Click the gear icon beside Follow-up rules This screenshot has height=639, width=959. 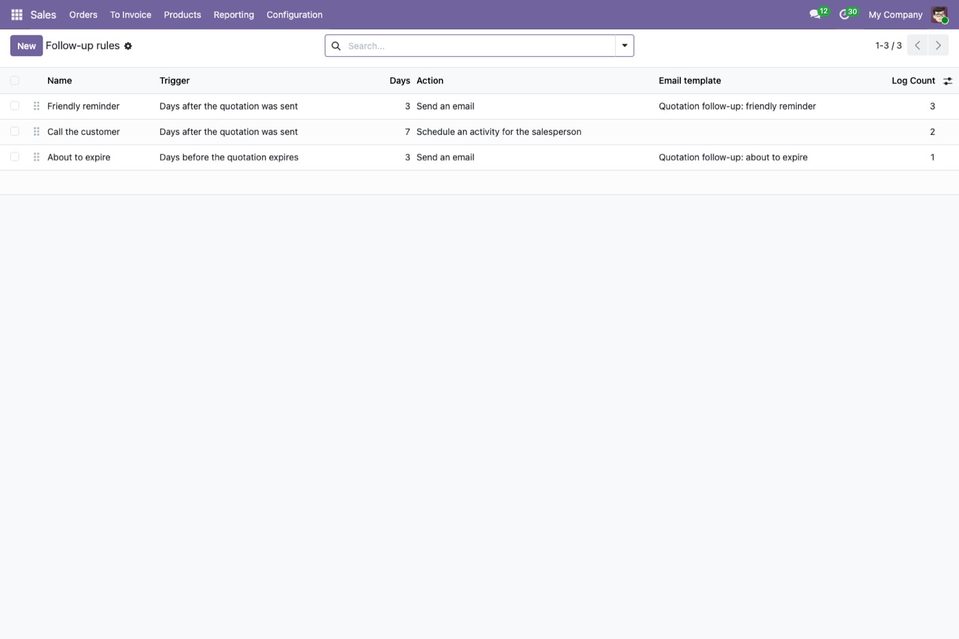pyautogui.click(x=128, y=46)
